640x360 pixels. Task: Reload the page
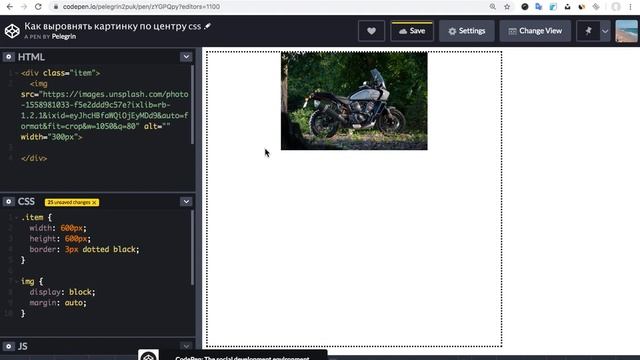click(x=38, y=7)
